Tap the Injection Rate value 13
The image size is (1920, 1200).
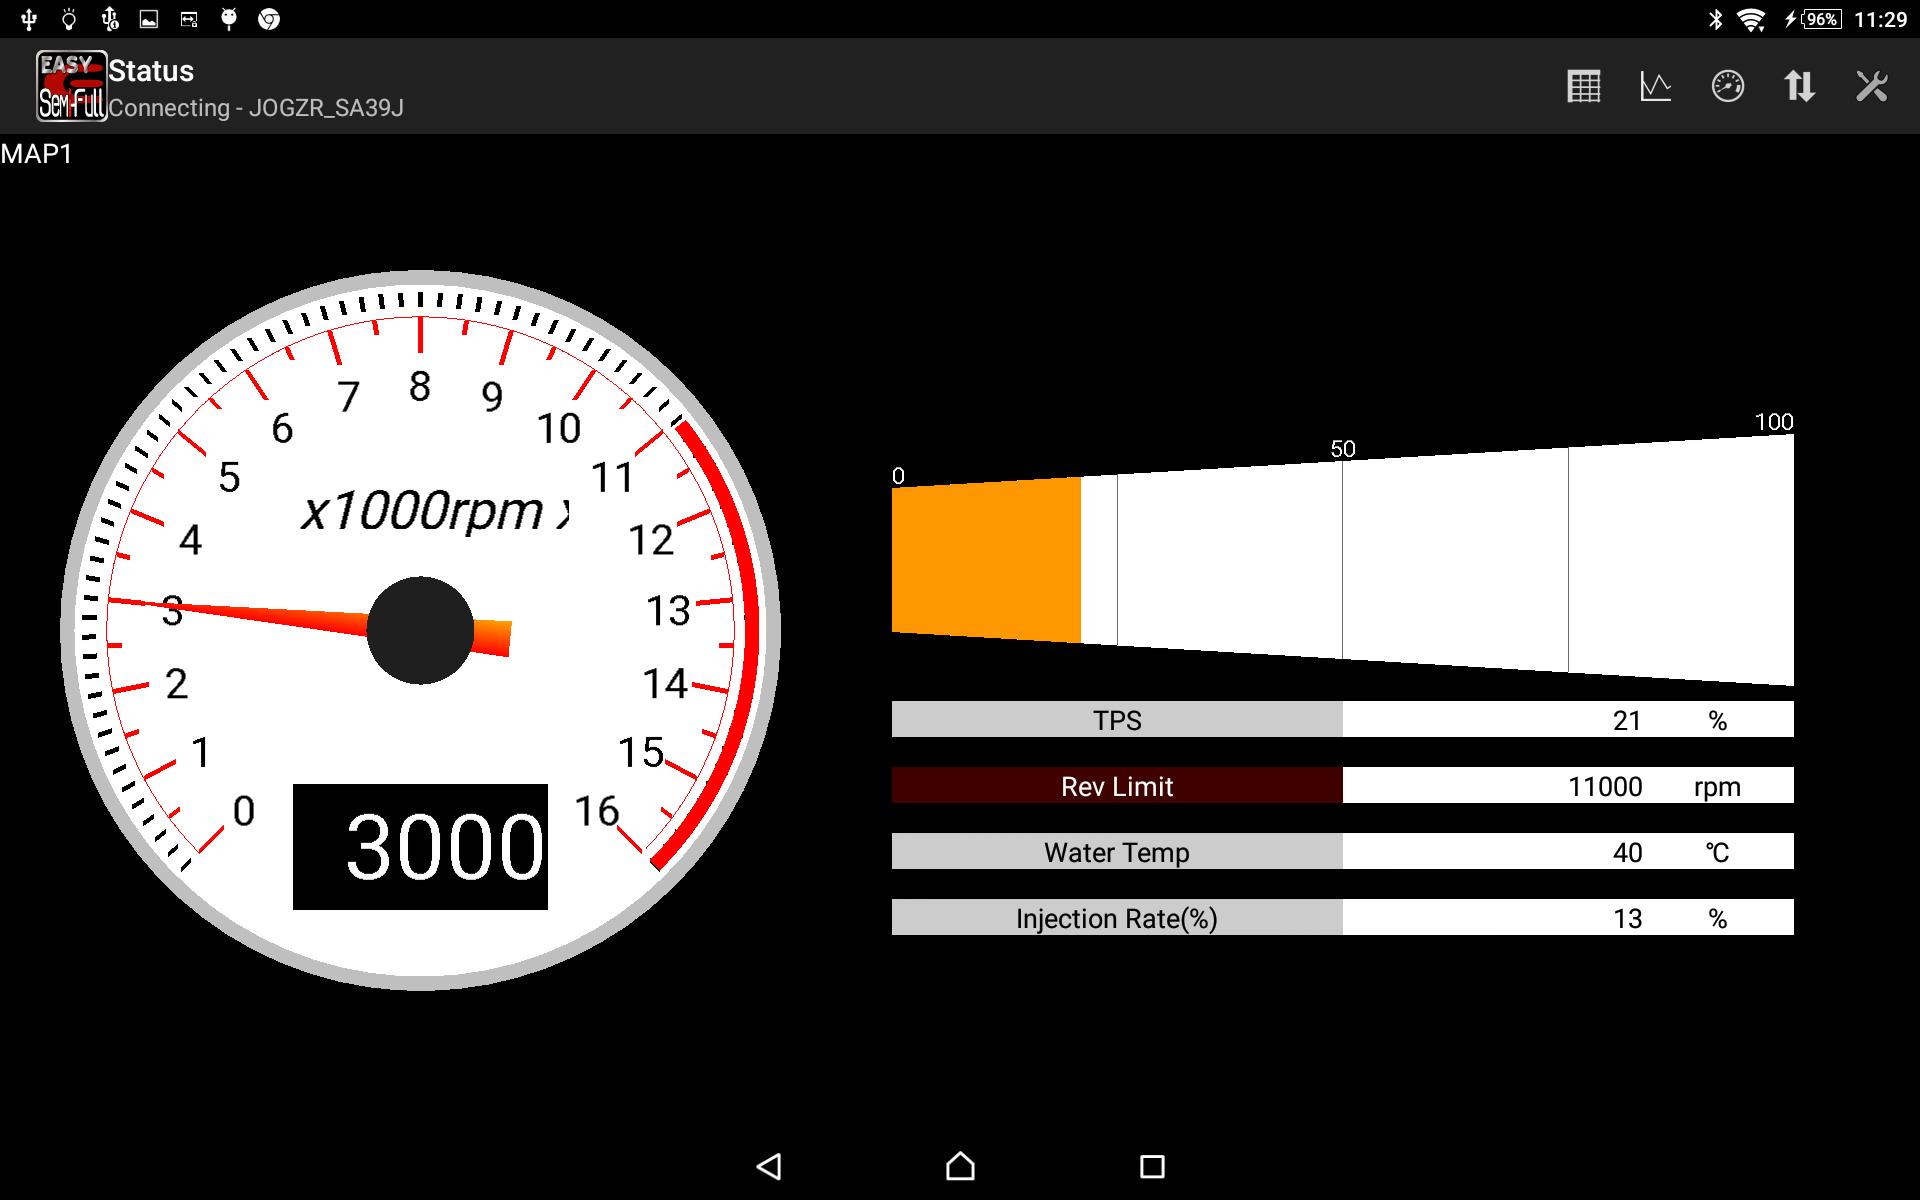tap(1627, 918)
